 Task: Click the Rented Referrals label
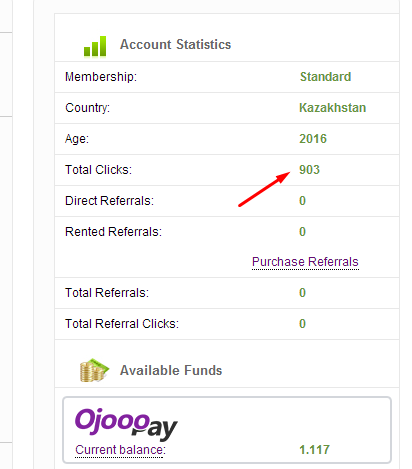pos(113,232)
